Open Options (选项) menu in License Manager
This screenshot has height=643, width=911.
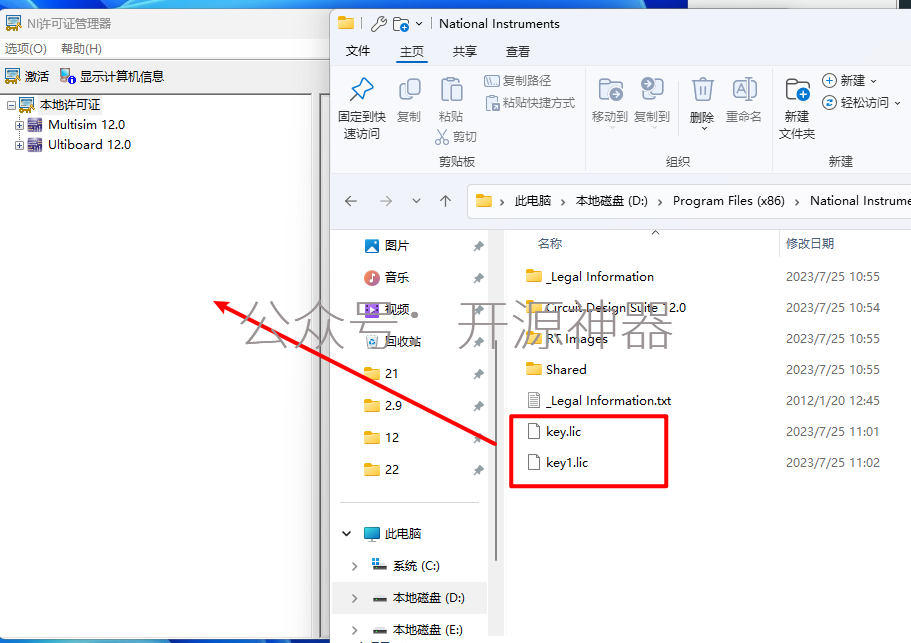tap(26, 49)
